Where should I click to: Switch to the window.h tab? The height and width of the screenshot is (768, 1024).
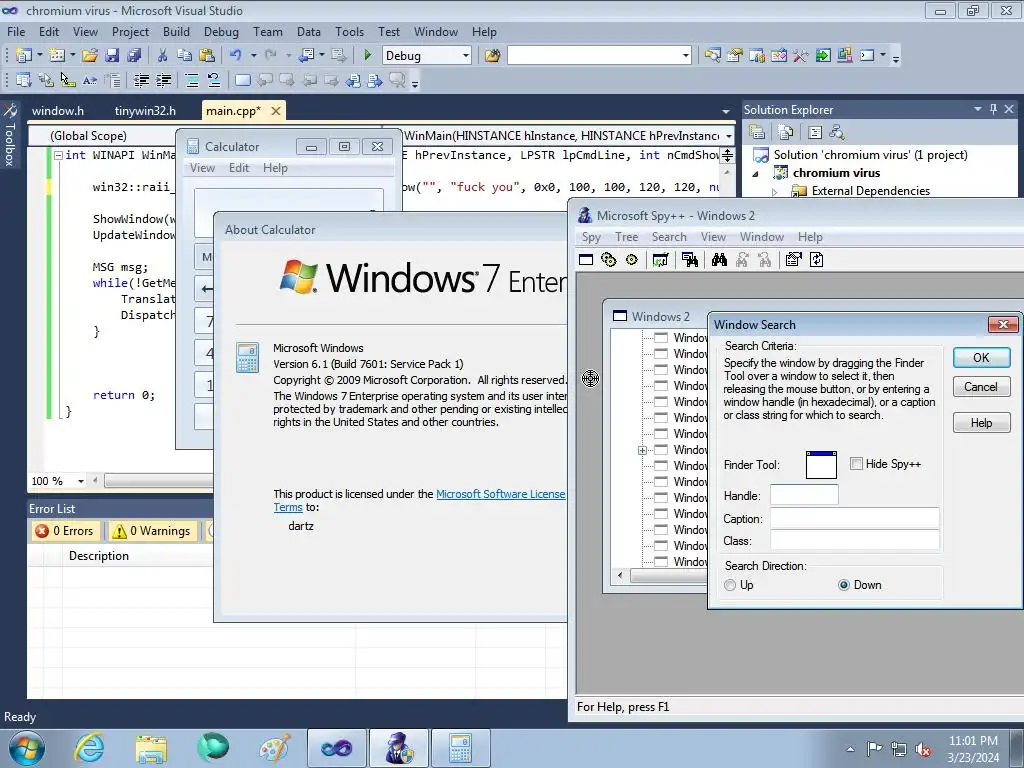(58, 111)
